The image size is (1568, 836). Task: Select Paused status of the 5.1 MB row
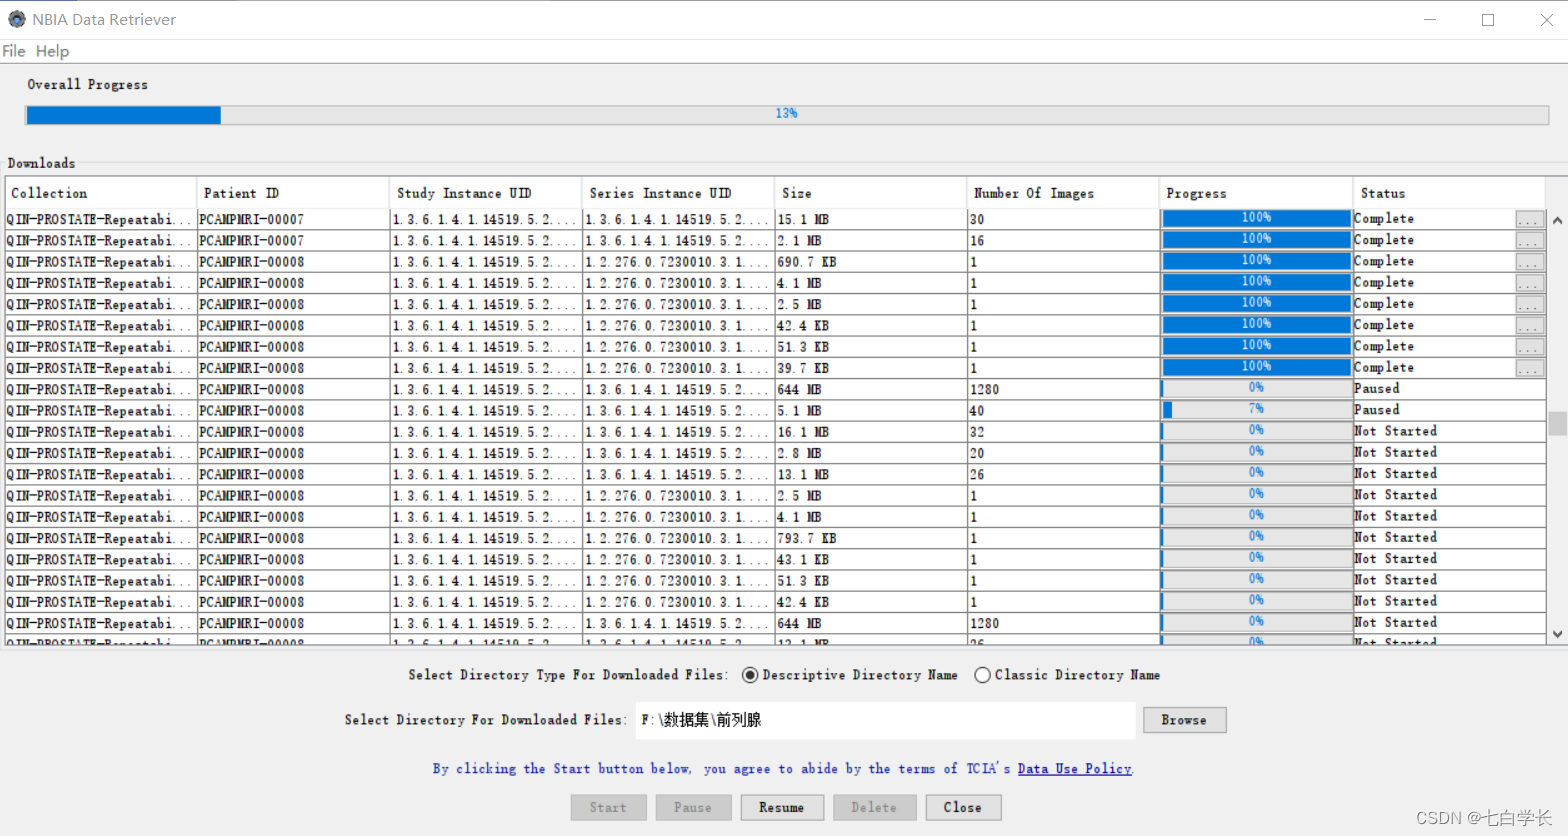pos(1449,410)
